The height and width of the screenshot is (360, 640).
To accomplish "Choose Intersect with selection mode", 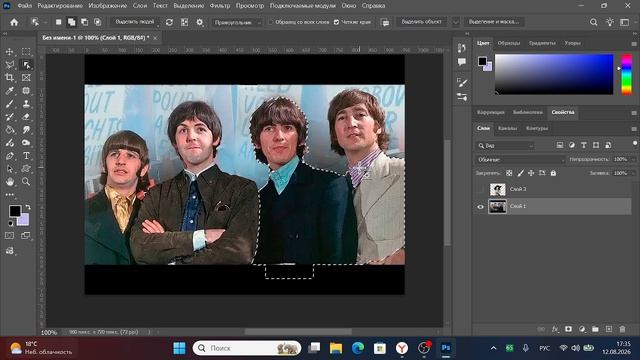I will point(98,22).
